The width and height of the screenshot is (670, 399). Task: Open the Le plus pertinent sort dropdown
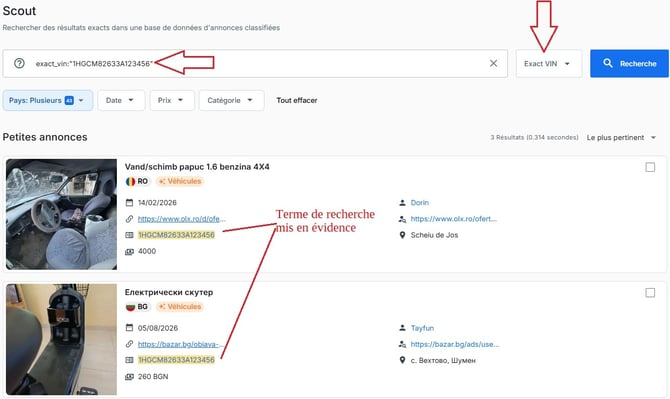pos(621,138)
